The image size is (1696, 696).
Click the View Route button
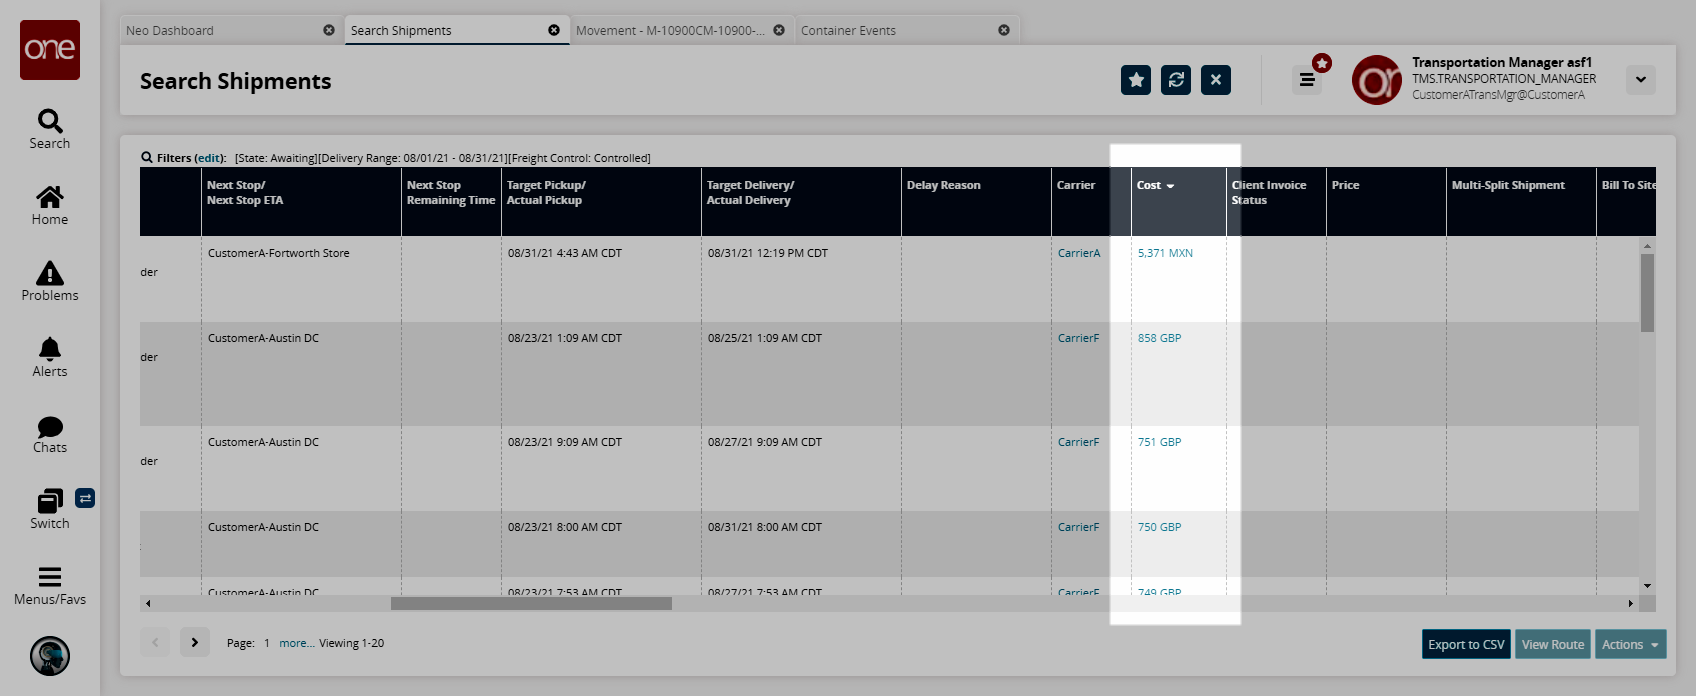coord(1553,644)
